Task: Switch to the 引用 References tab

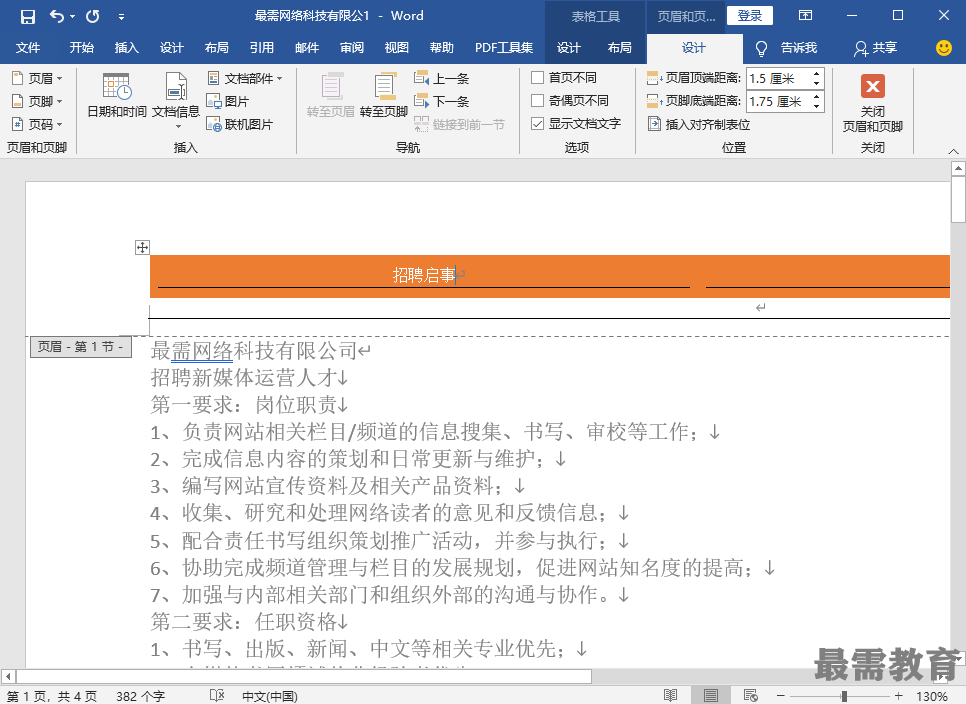Action: pyautogui.click(x=261, y=48)
